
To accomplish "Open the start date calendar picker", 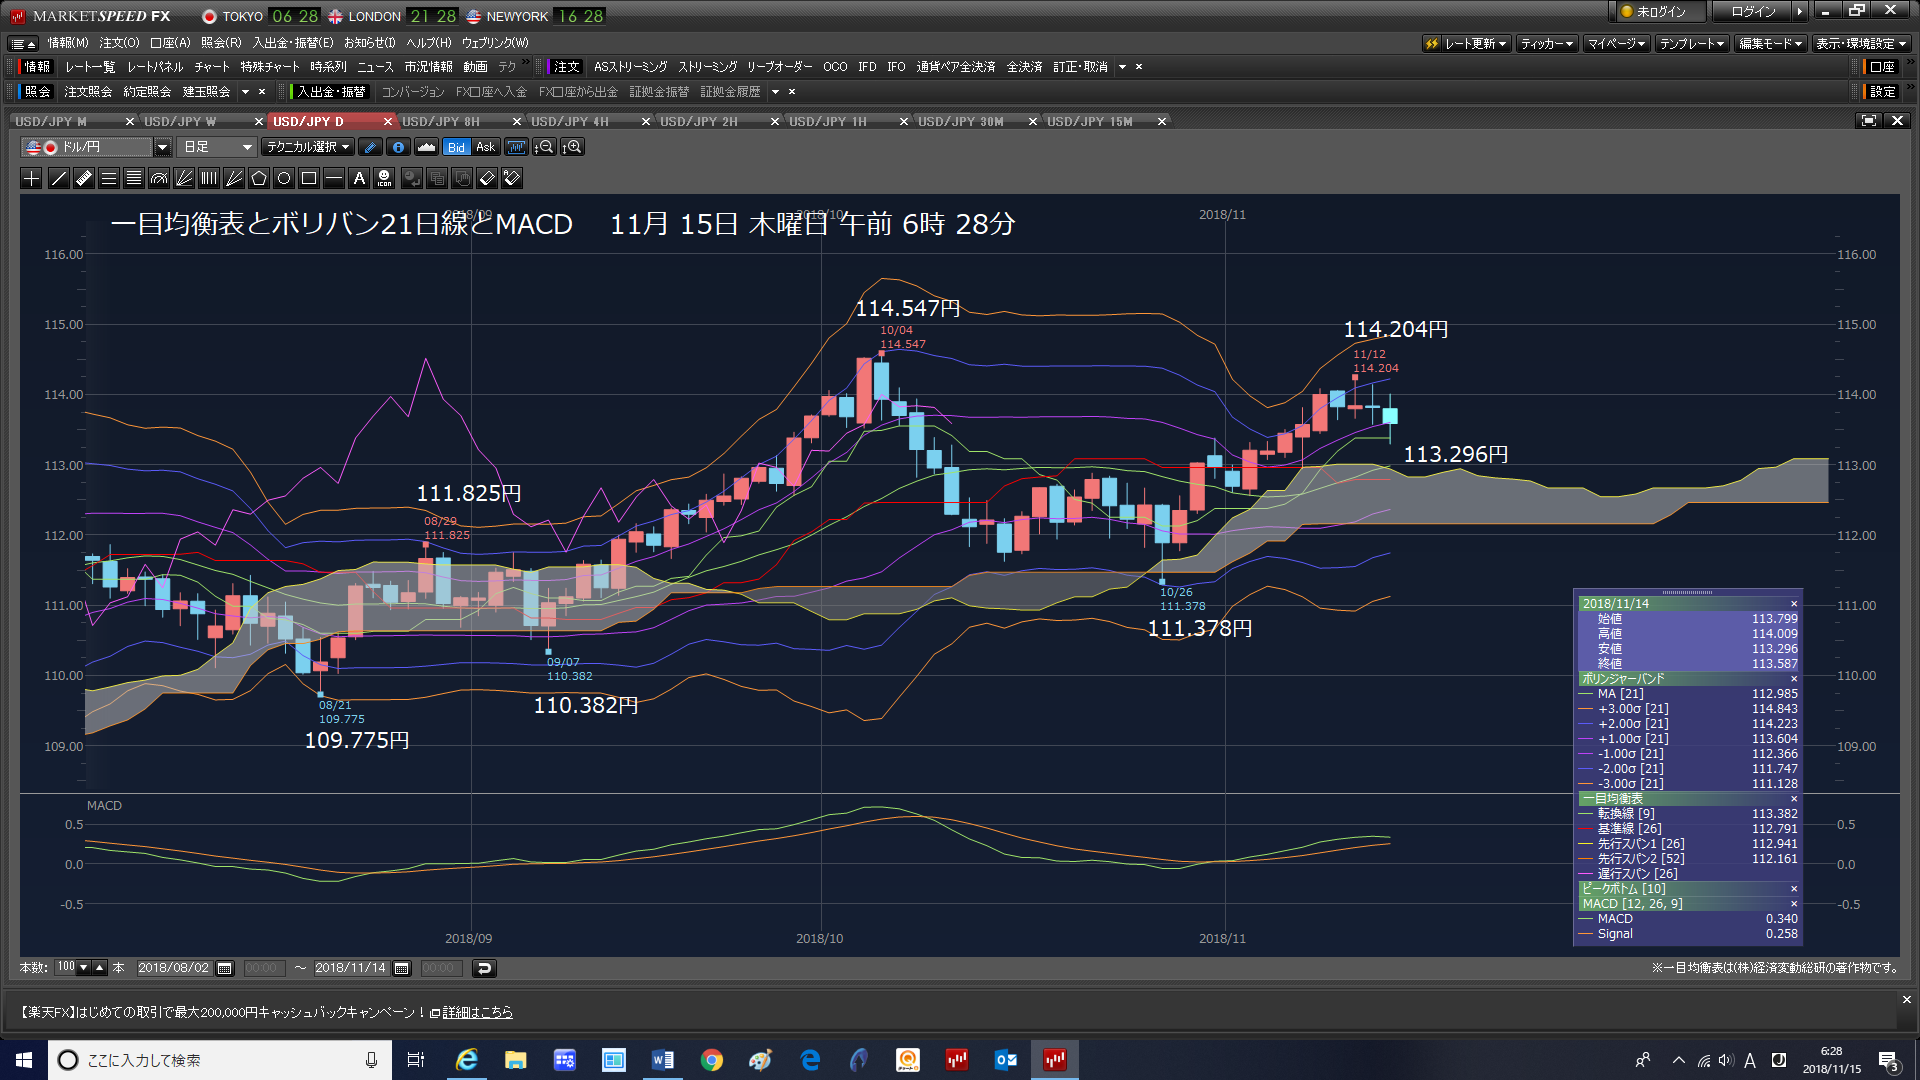I will pos(225,968).
